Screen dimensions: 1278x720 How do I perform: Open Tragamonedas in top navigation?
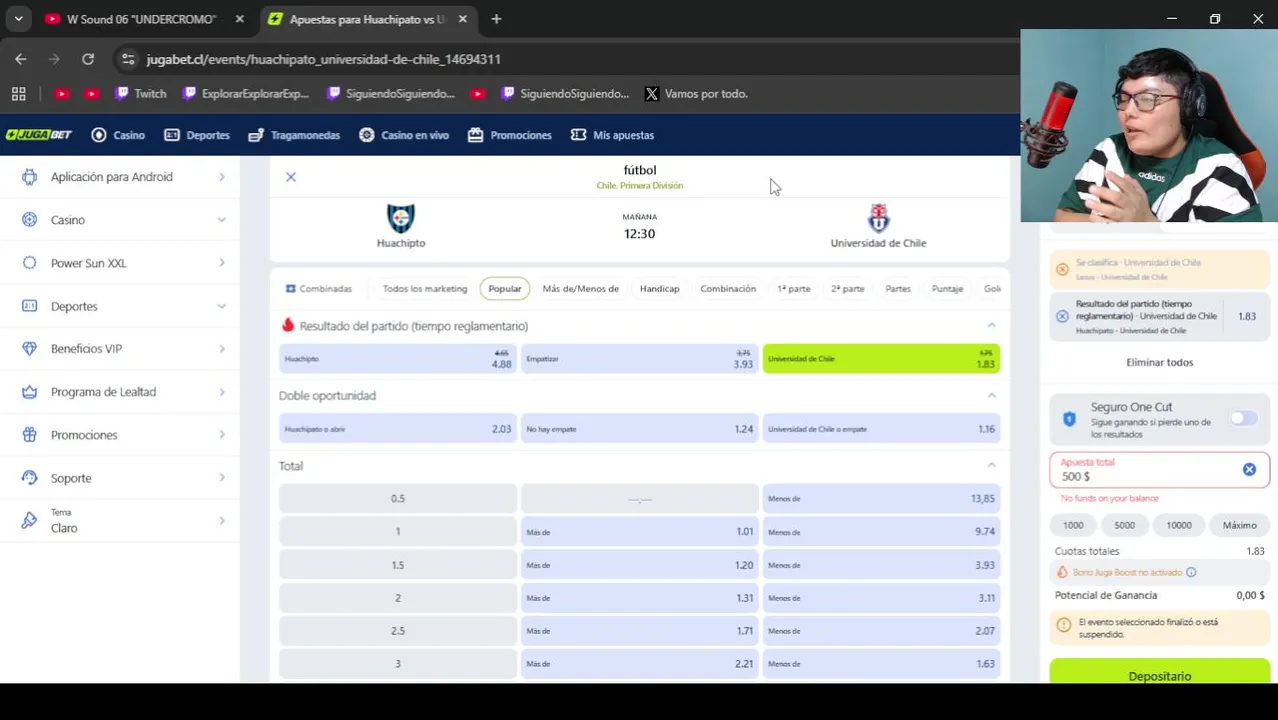(x=294, y=135)
